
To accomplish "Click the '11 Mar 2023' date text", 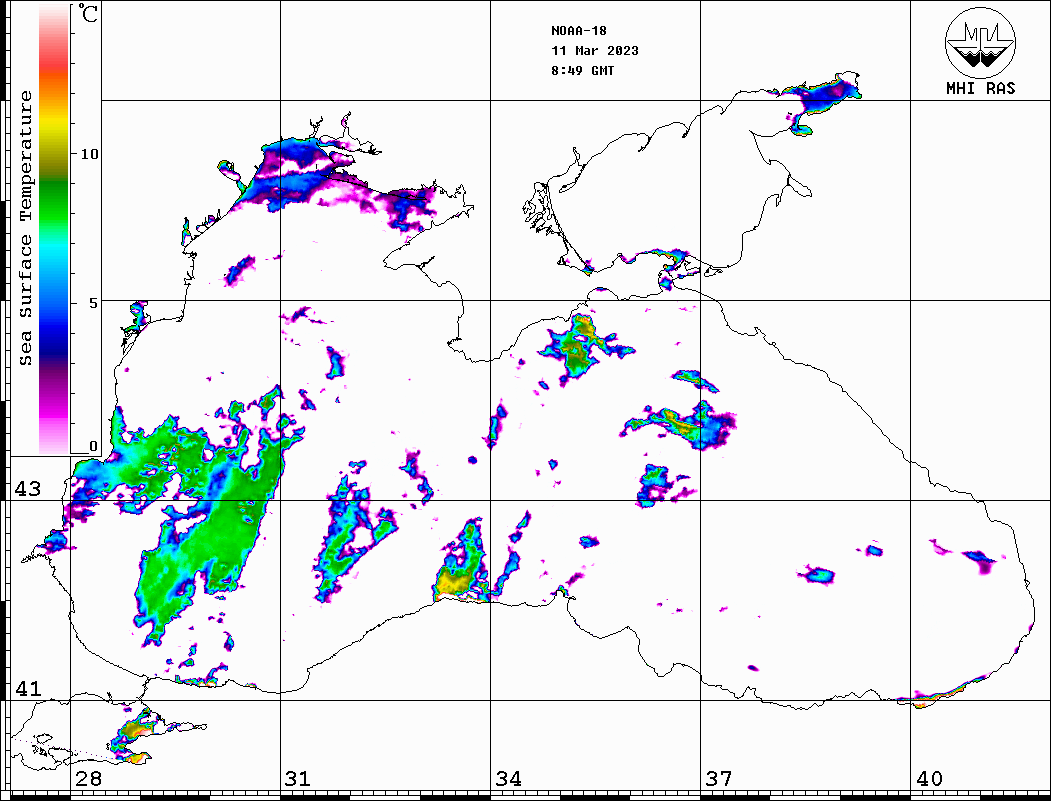I will pos(595,51).
